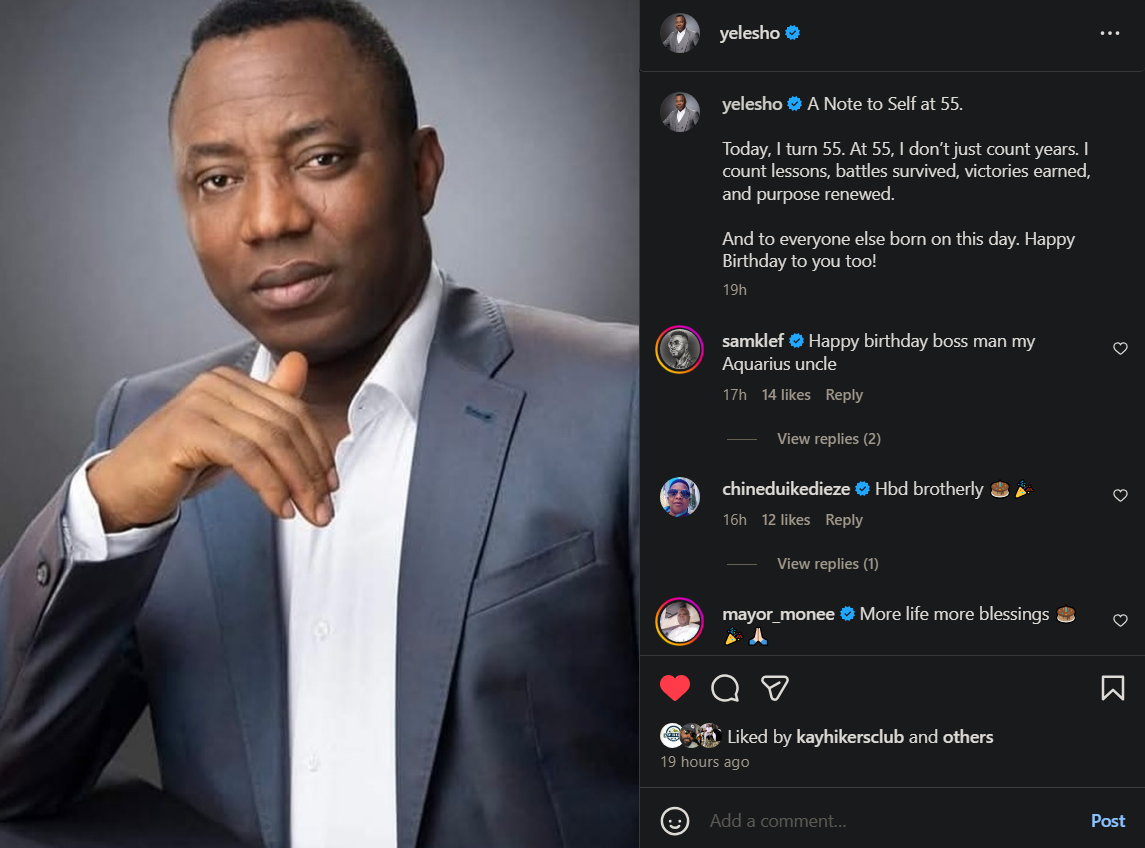Image resolution: width=1145 pixels, height=848 pixels.
Task: Unlike the post with the red heart
Action: pos(676,688)
